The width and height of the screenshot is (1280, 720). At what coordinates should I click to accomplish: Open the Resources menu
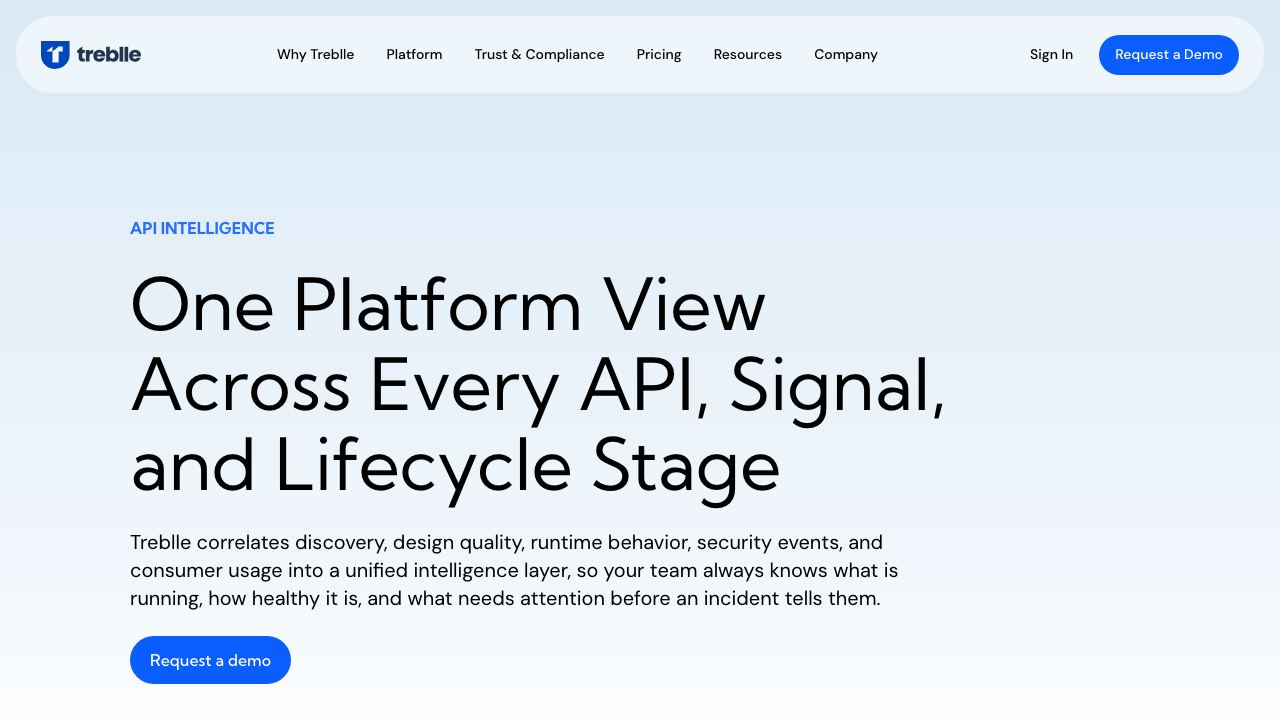pos(747,55)
